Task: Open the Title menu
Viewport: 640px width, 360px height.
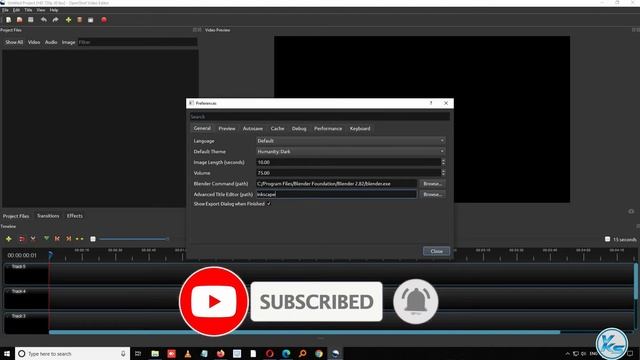Action: click(28, 10)
